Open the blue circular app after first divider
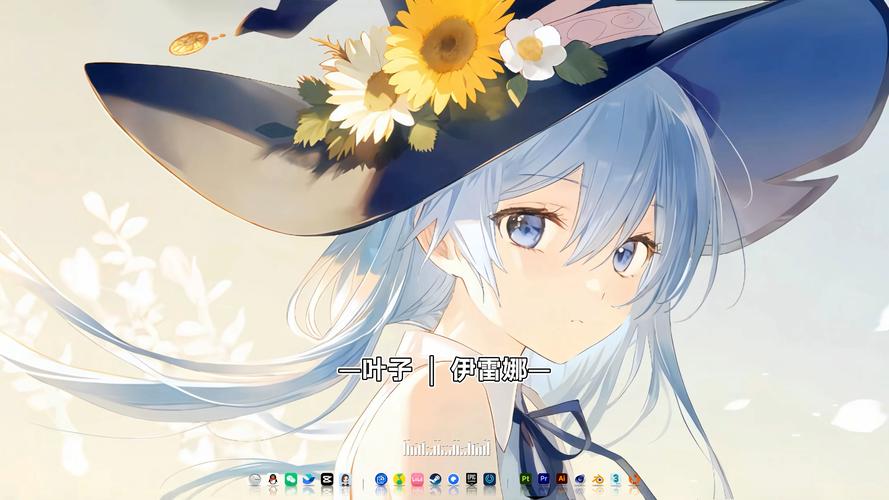 (381, 480)
